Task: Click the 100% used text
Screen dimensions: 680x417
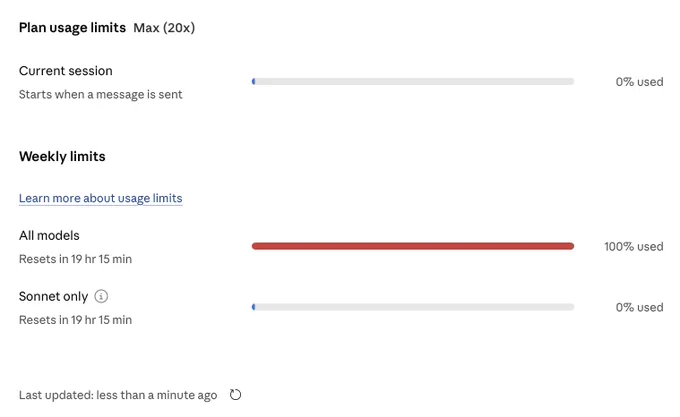Action: coord(634,246)
